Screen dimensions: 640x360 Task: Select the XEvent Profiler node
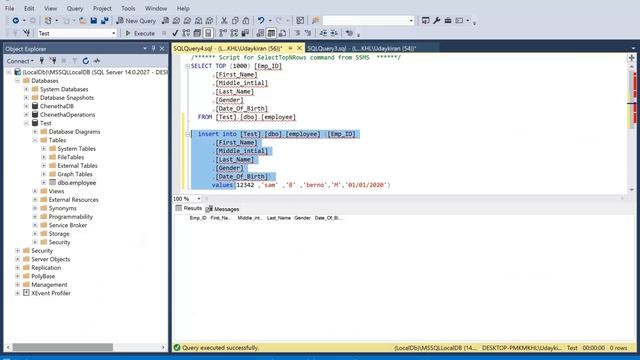pos(51,293)
